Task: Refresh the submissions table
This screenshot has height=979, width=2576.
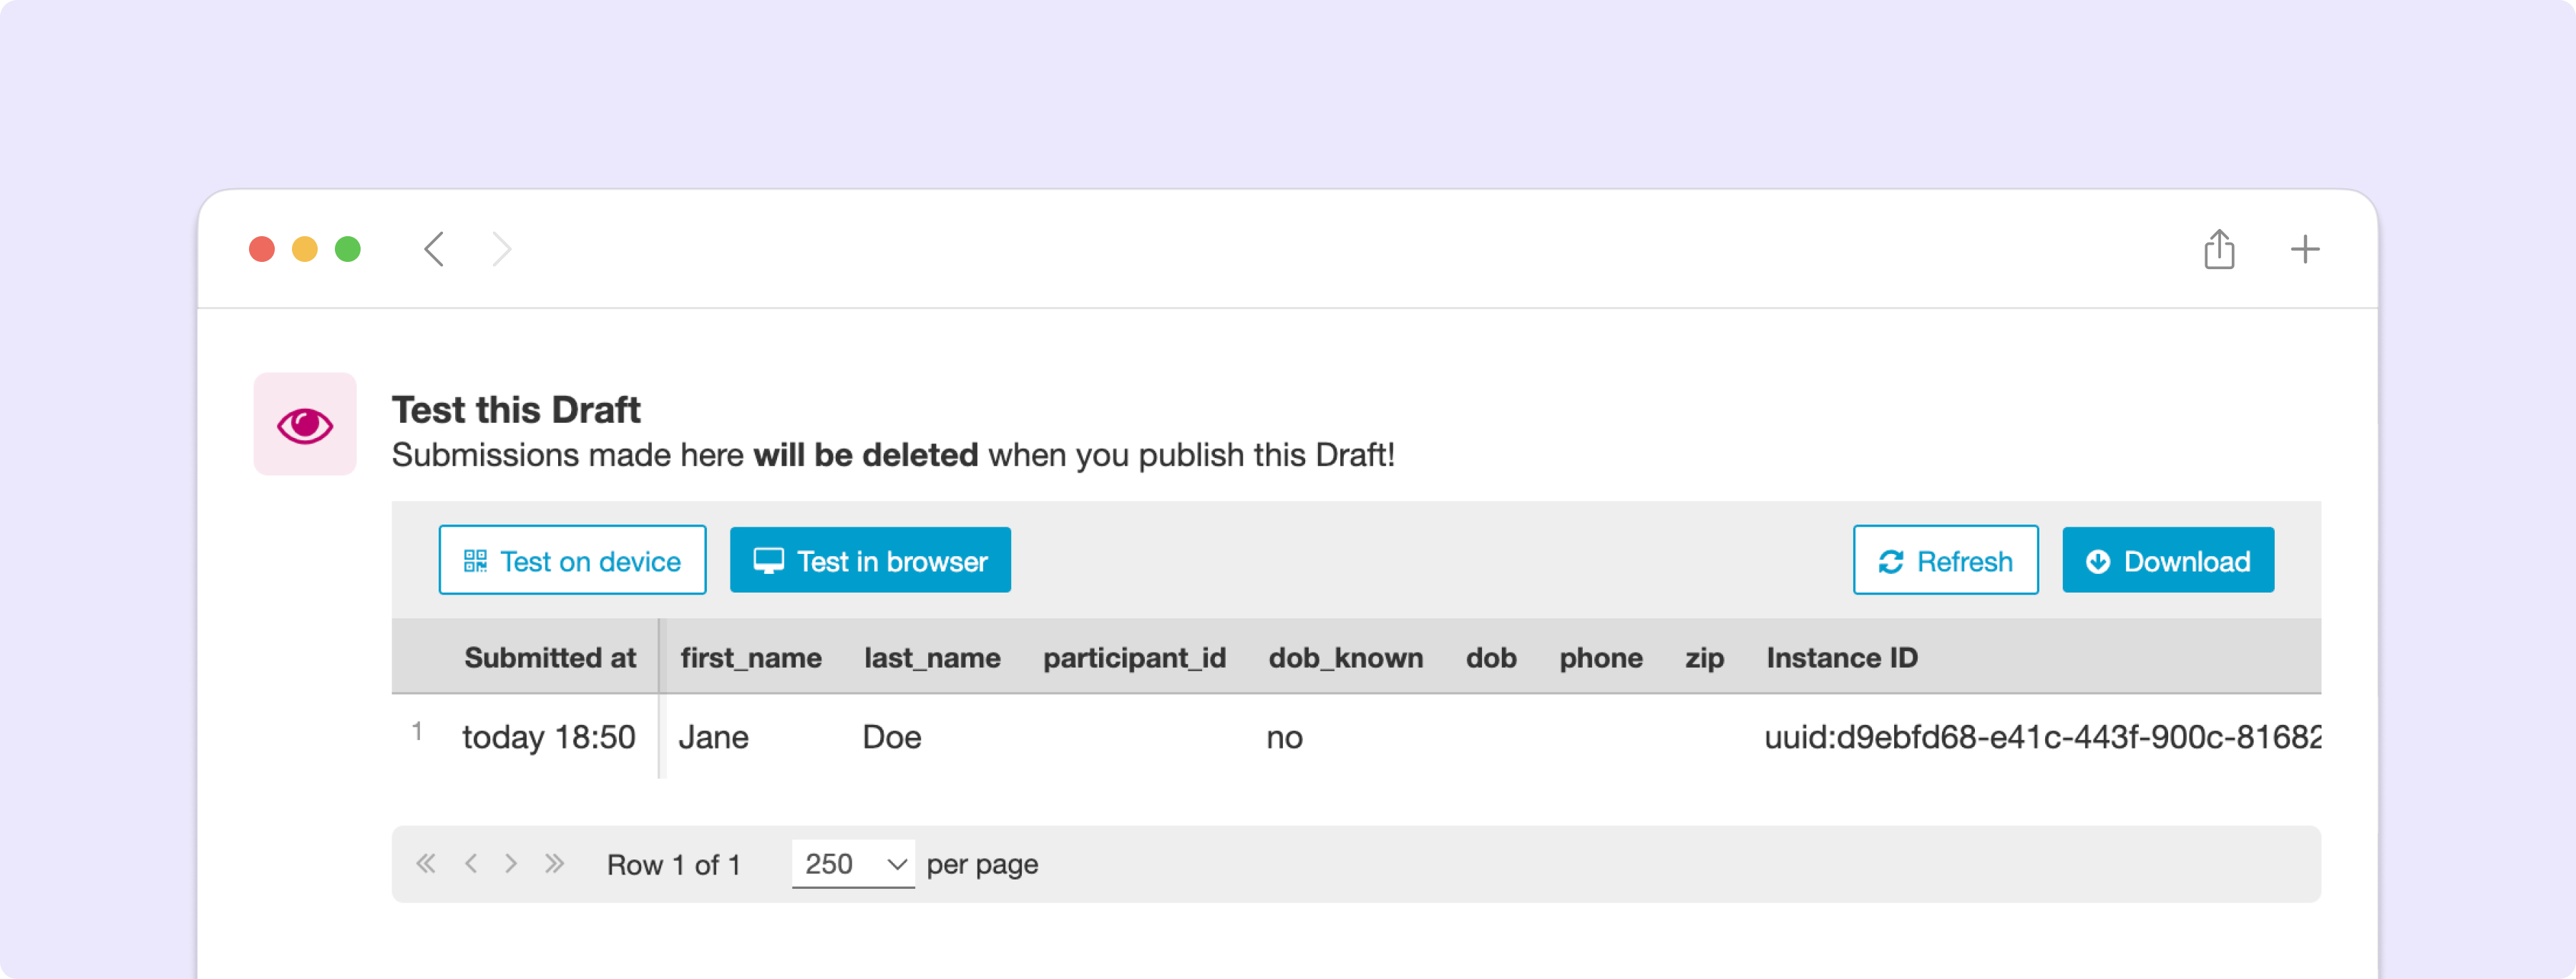Action: pos(1945,560)
